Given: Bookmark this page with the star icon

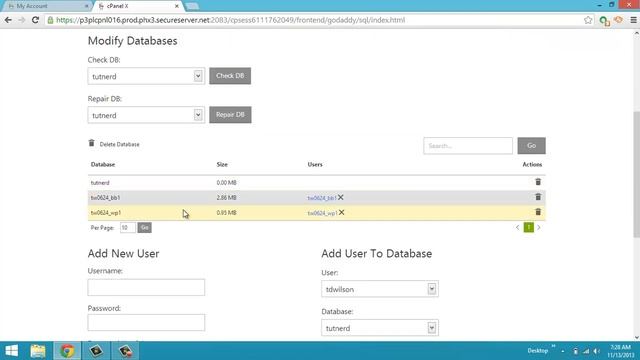Looking at the screenshot, I should (588, 20).
